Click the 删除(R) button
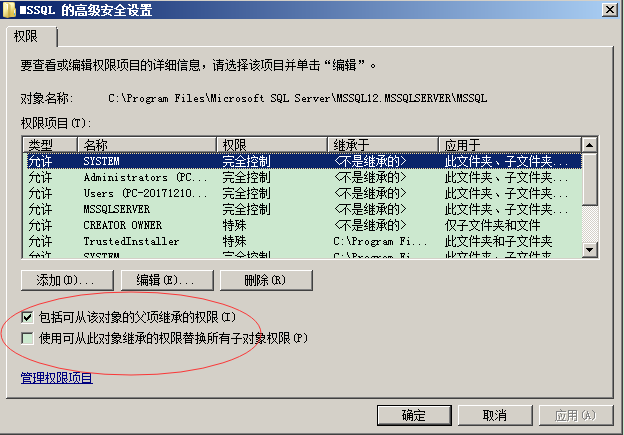 coord(266,280)
